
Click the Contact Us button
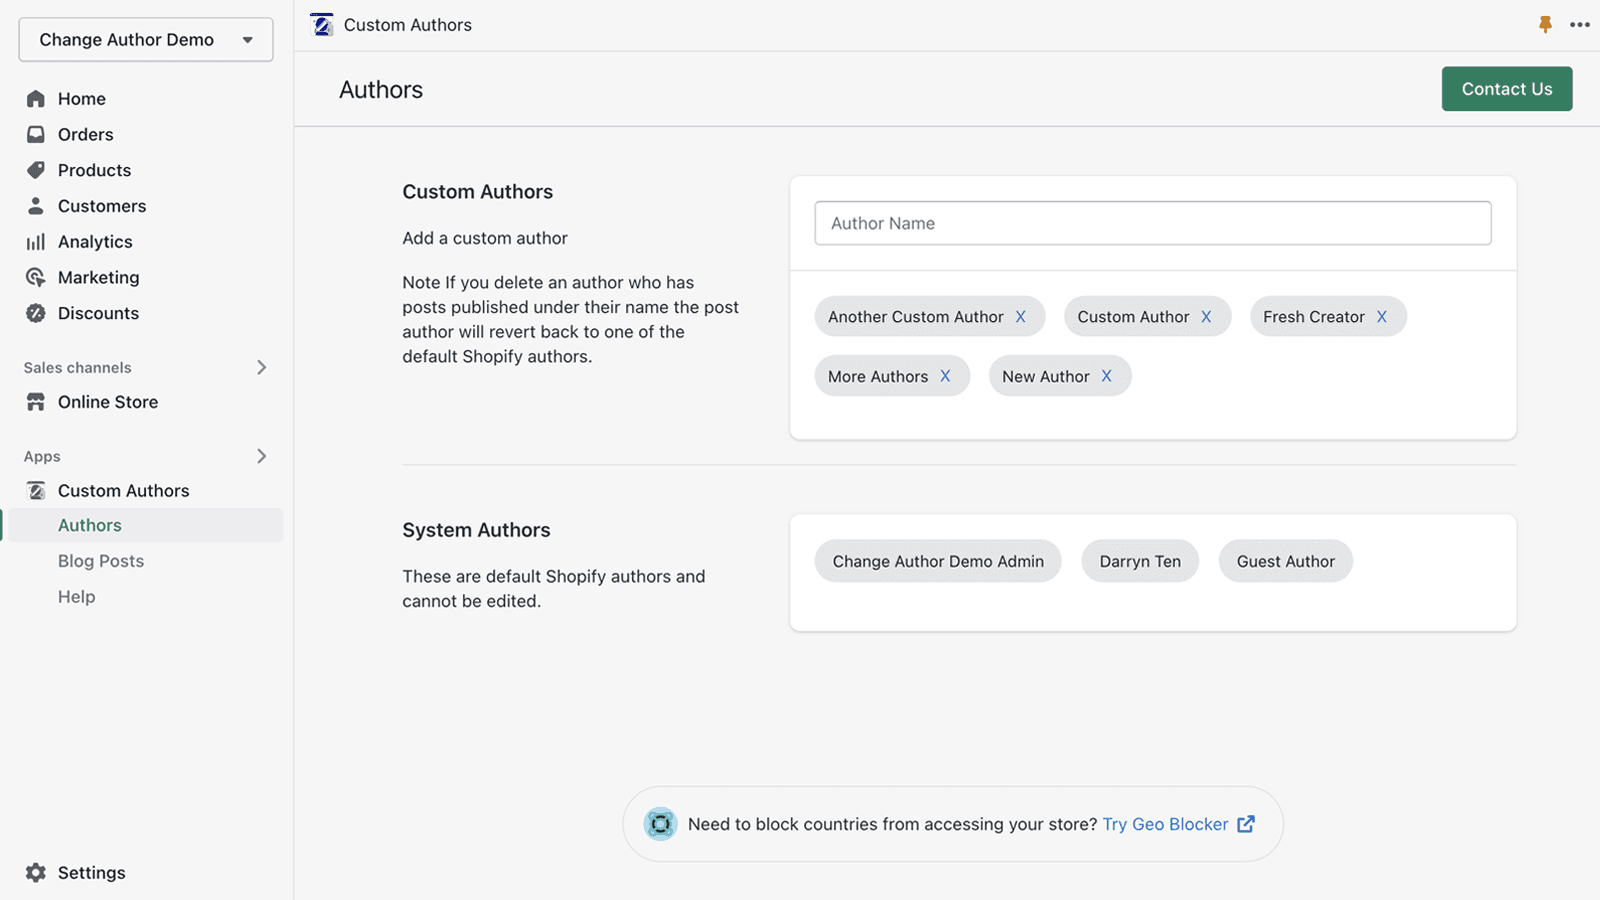coord(1506,88)
